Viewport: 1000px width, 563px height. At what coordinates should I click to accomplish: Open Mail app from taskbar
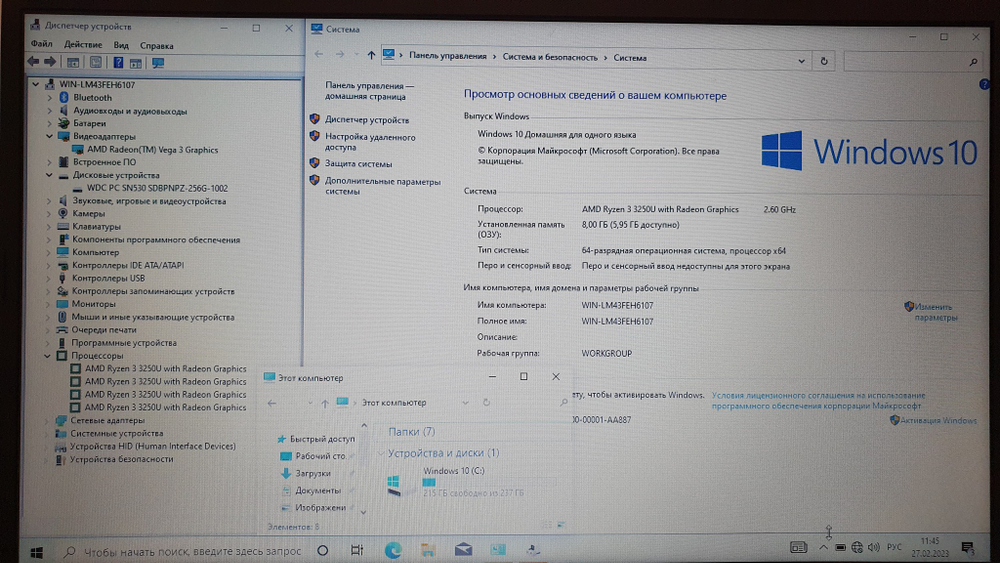(x=463, y=549)
